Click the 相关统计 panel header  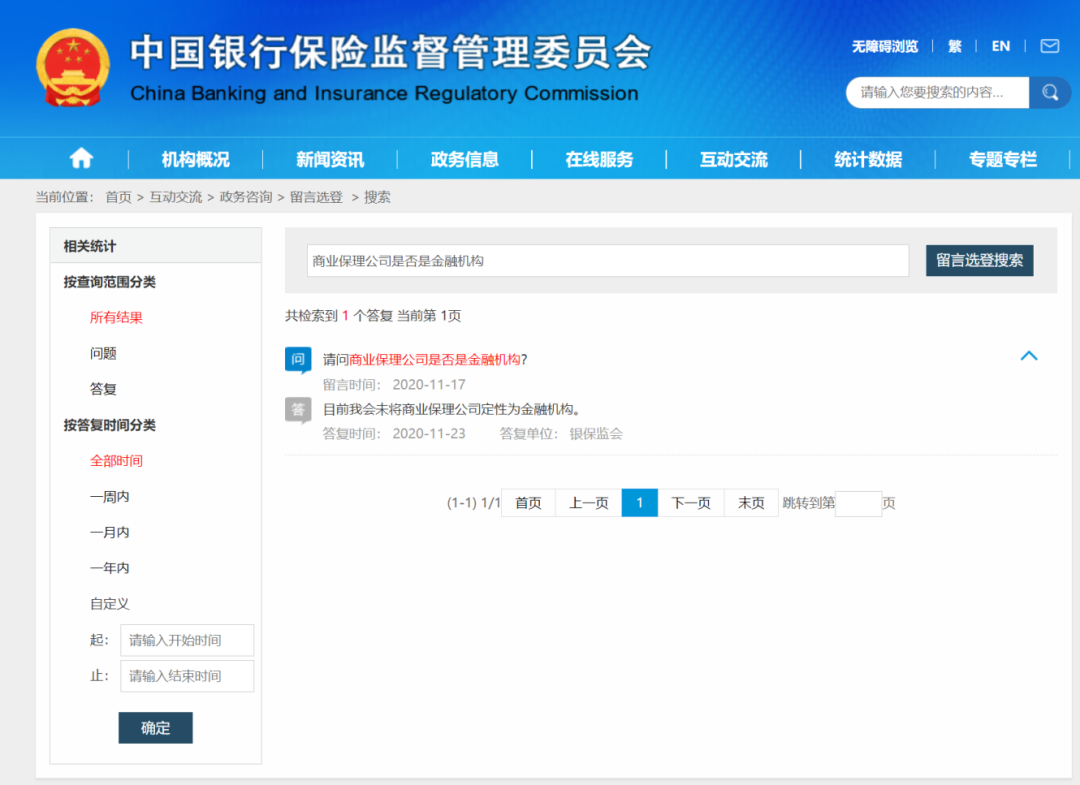[x=156, y=246]
